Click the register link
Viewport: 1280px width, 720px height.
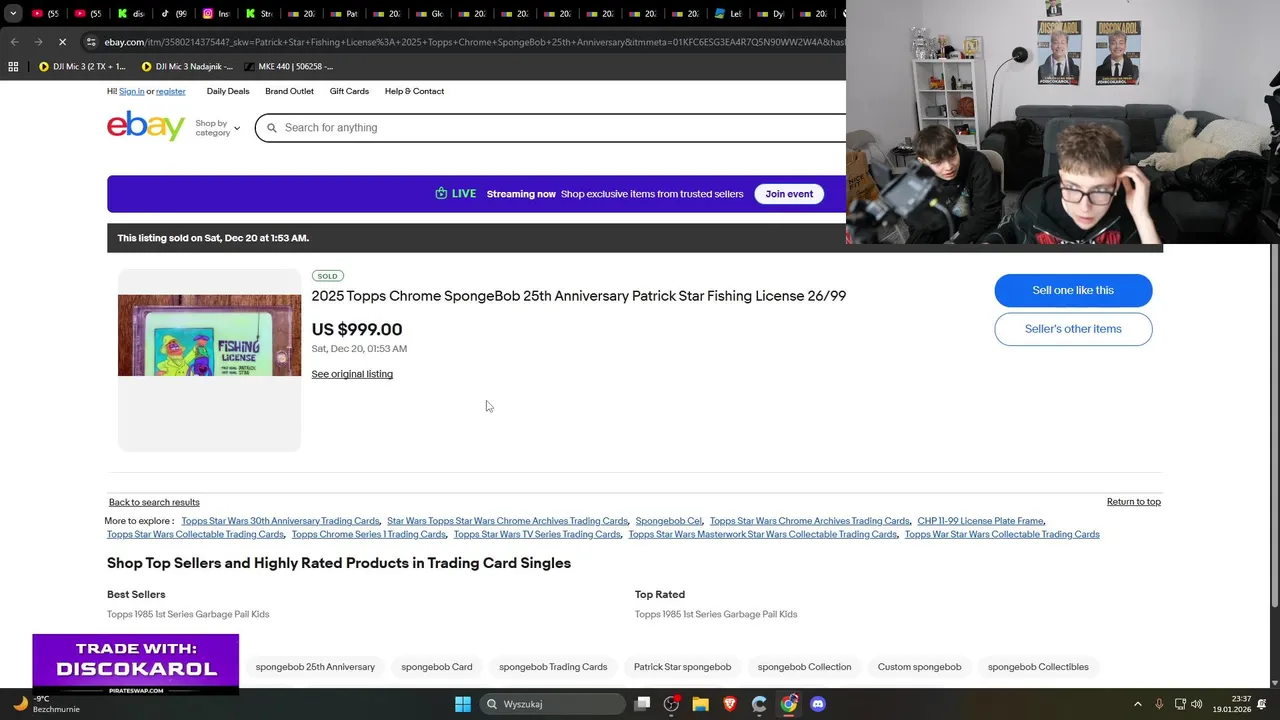[170, 91]
